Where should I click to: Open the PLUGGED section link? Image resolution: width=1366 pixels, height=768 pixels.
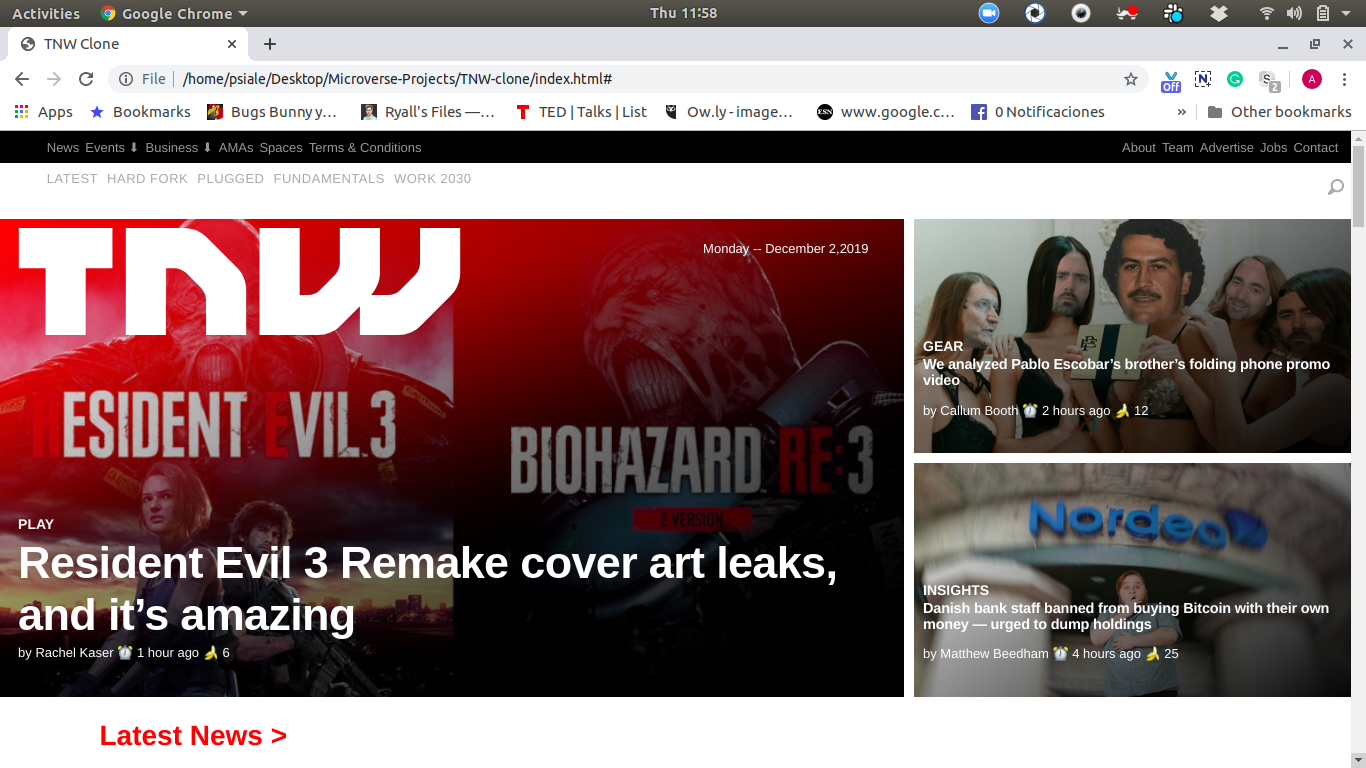(230, 178)
